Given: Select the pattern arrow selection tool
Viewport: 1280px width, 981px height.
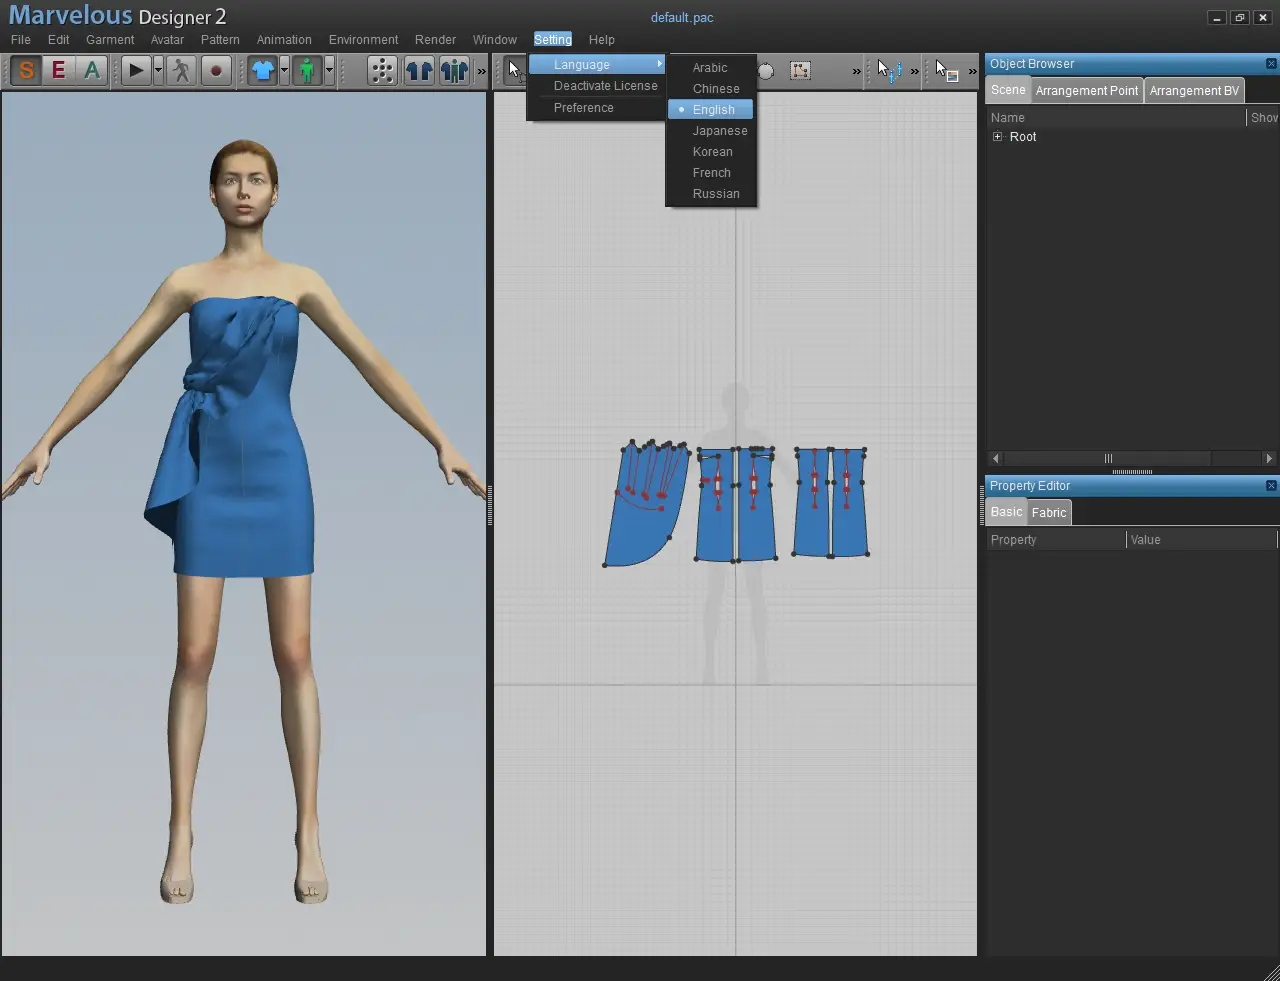Looking at the screenshot, I should click(x=514, y=70).
